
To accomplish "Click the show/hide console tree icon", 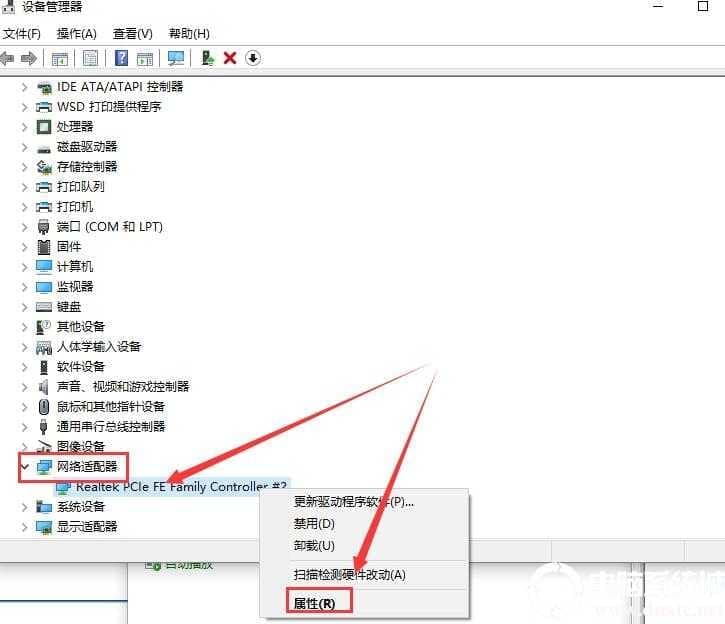I will tap(60, 59).
